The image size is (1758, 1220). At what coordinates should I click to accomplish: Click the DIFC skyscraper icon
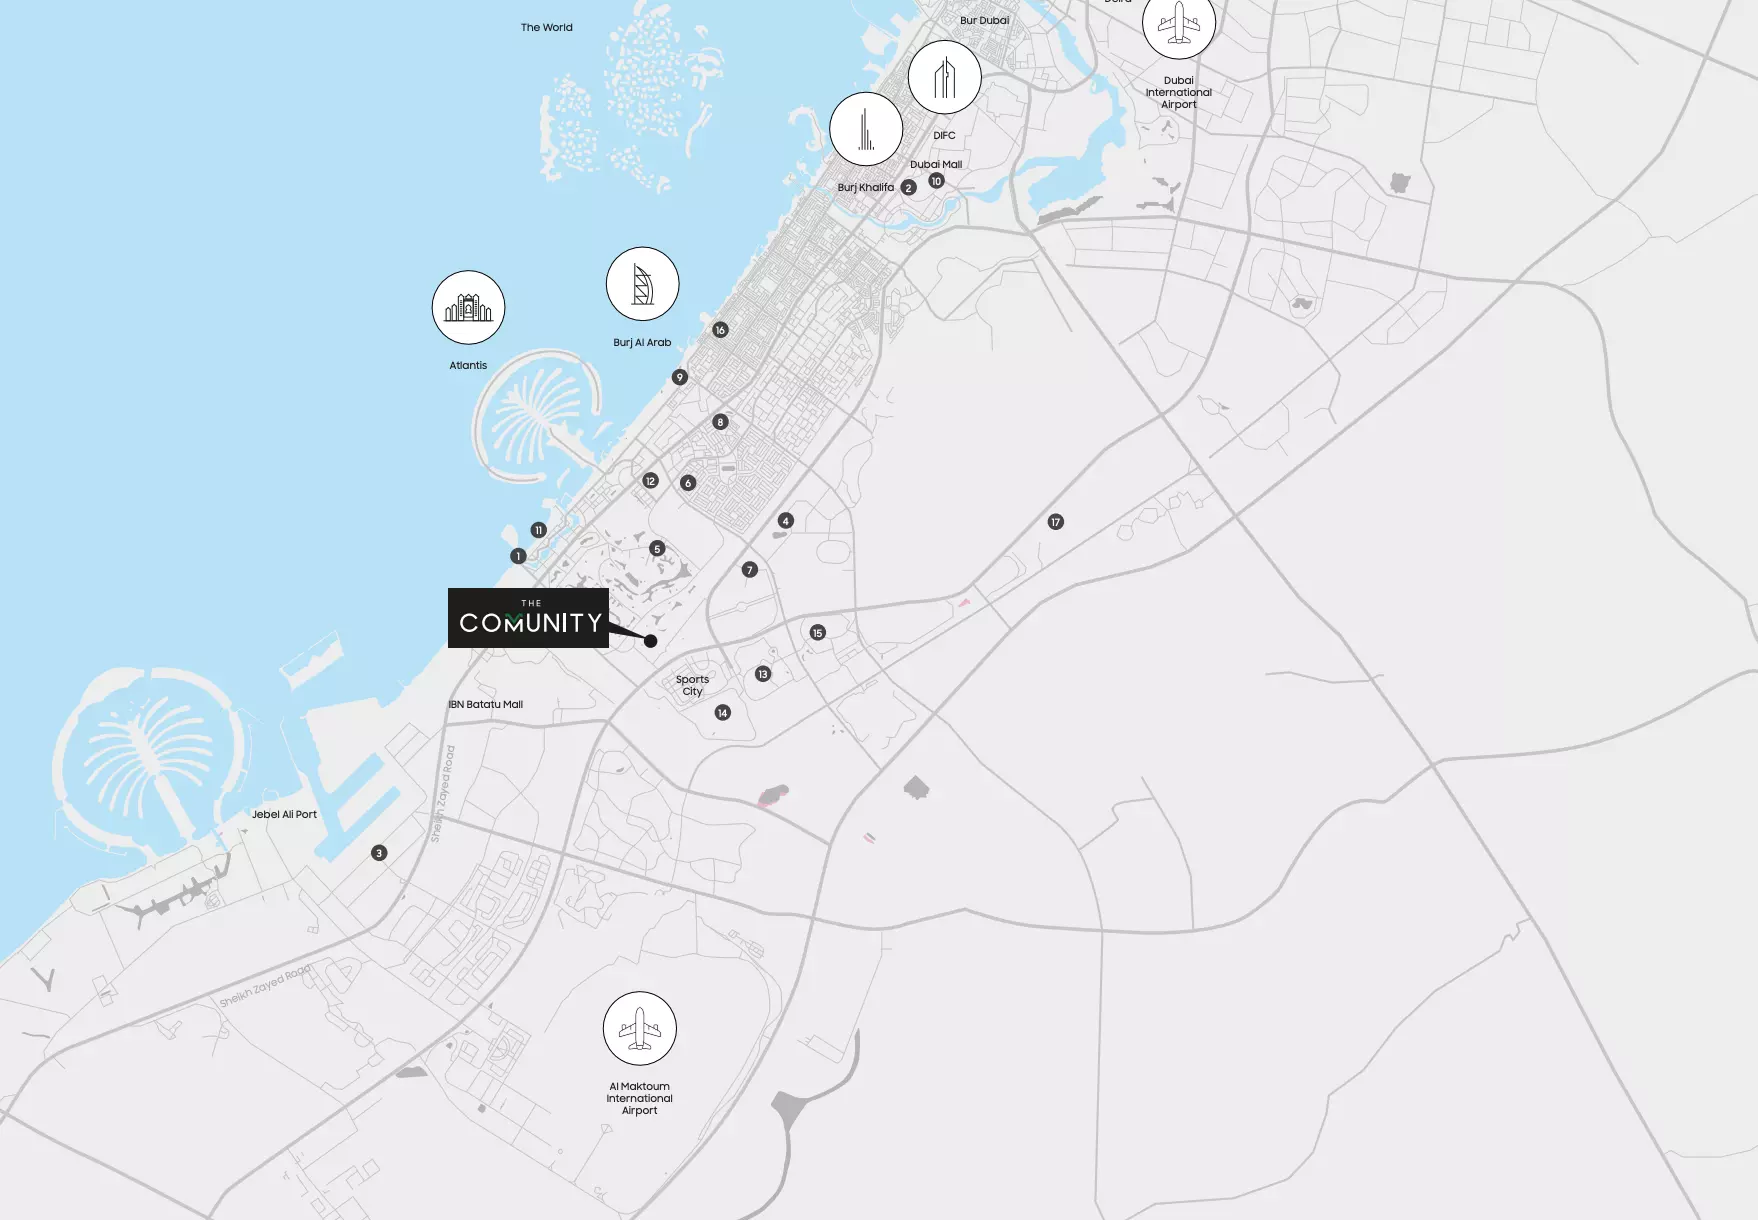(x=945, y=77)
